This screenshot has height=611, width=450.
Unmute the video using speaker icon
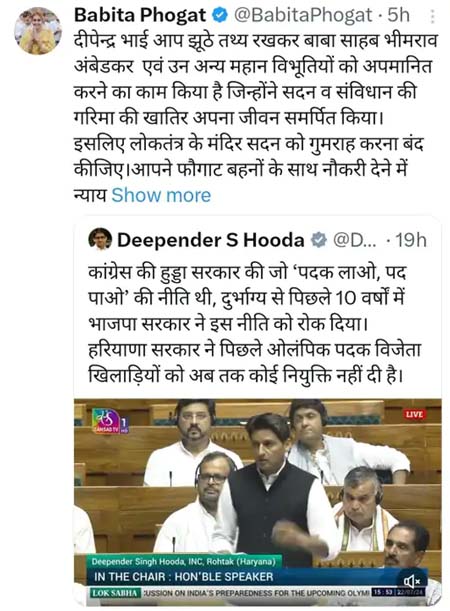(412, 582)
